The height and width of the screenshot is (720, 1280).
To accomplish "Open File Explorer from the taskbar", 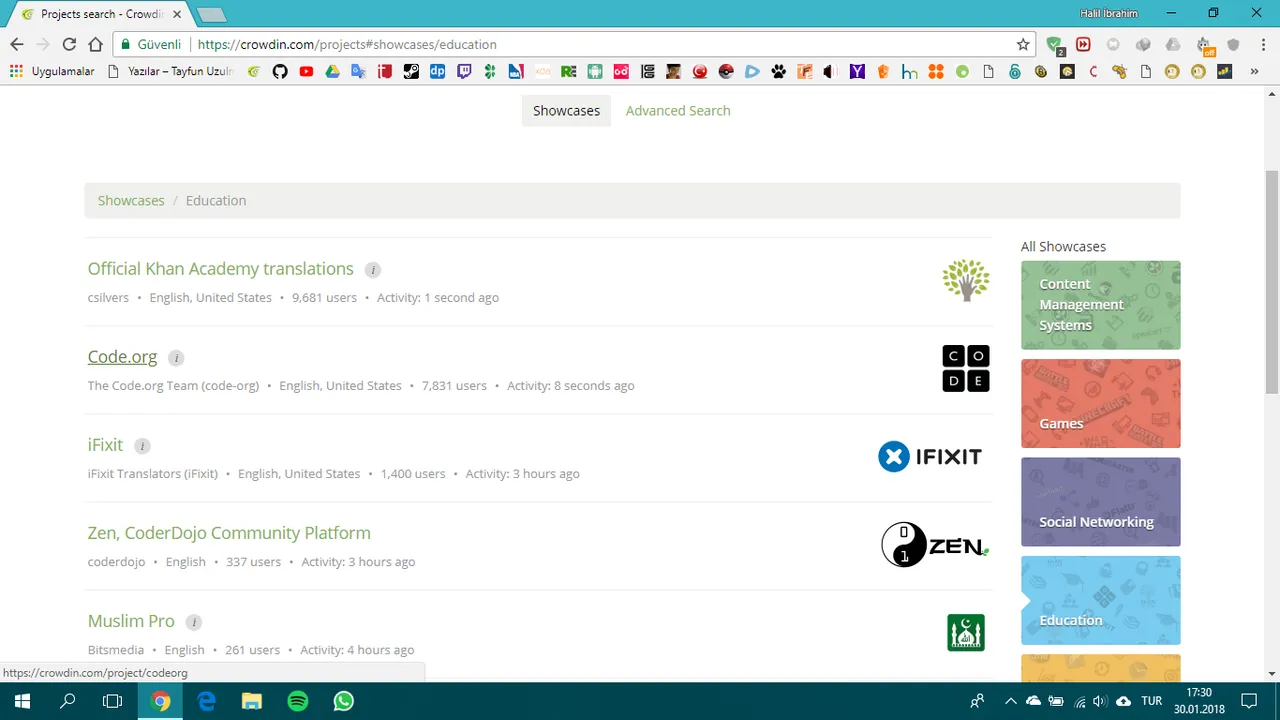I will tap(252, 701).
